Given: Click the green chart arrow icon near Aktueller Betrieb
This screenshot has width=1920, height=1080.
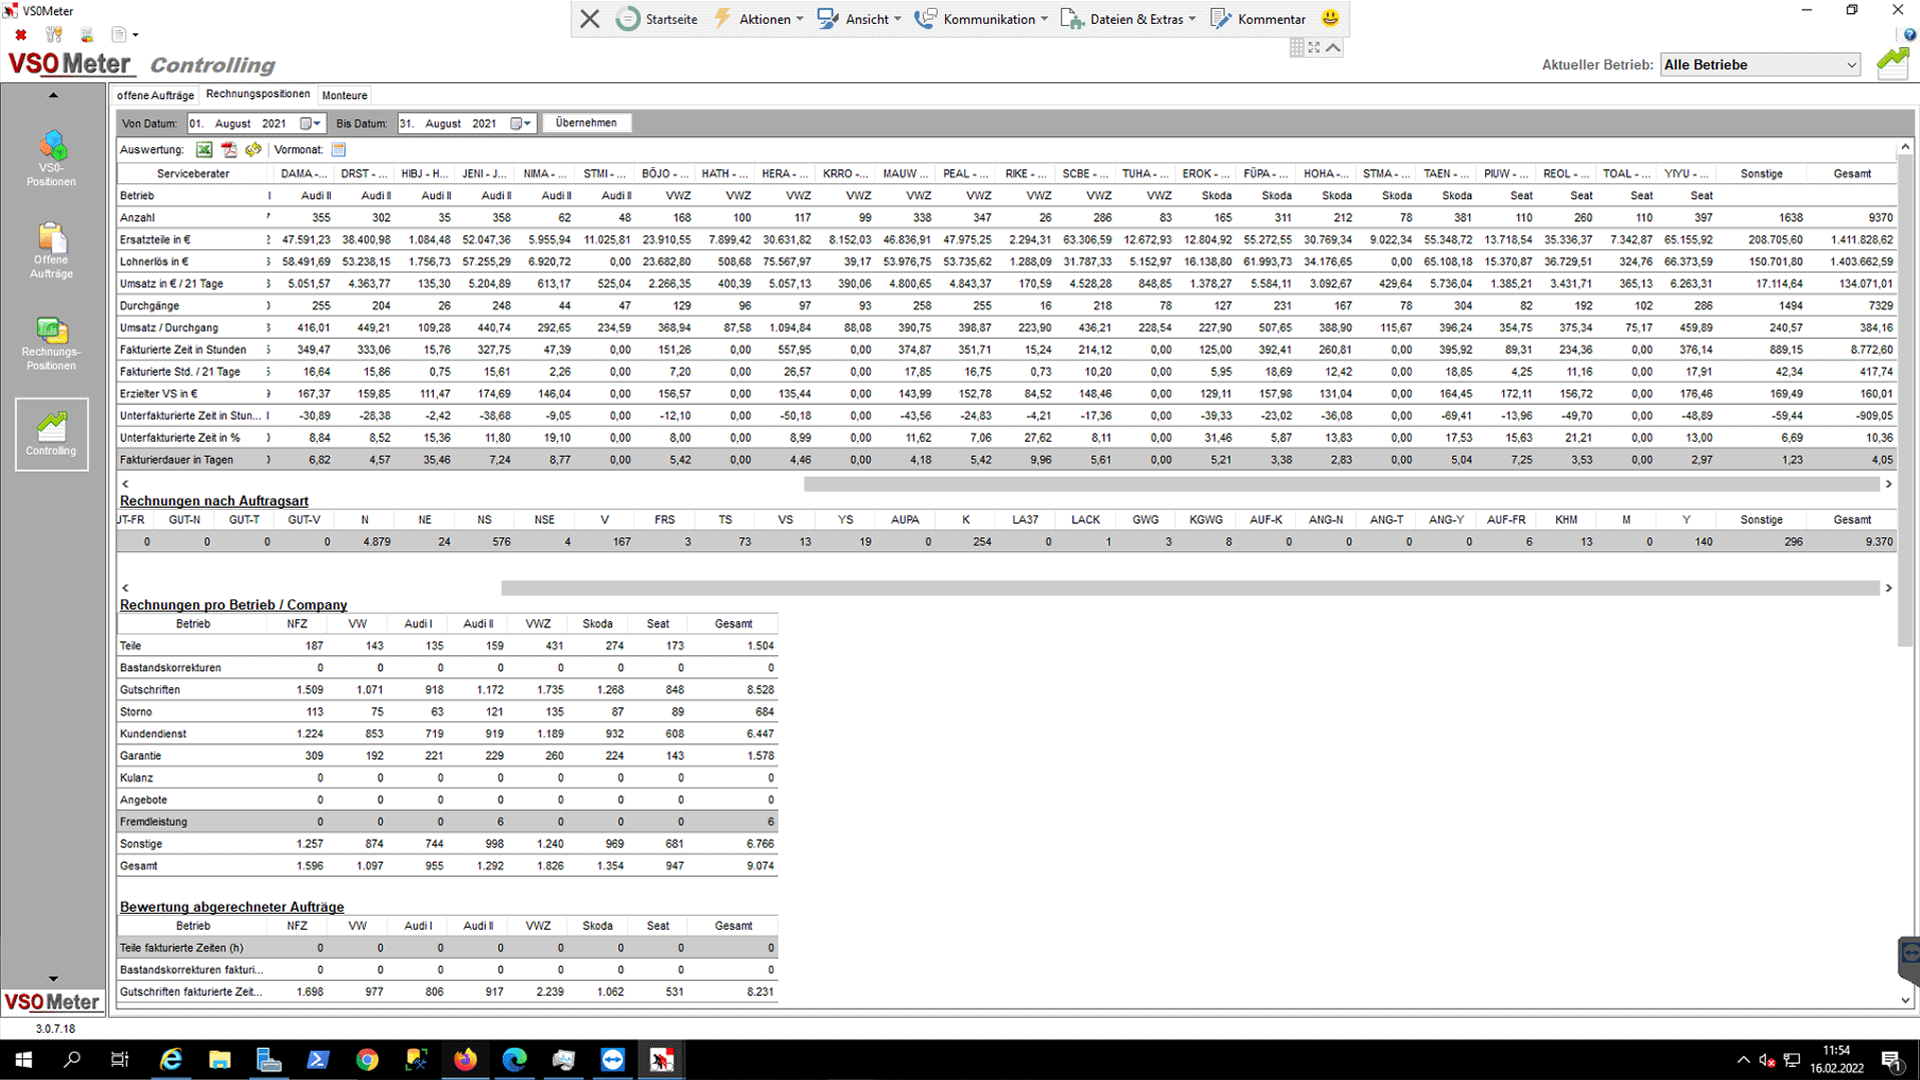Looking at the screenshot, I should coord(1893,63).
